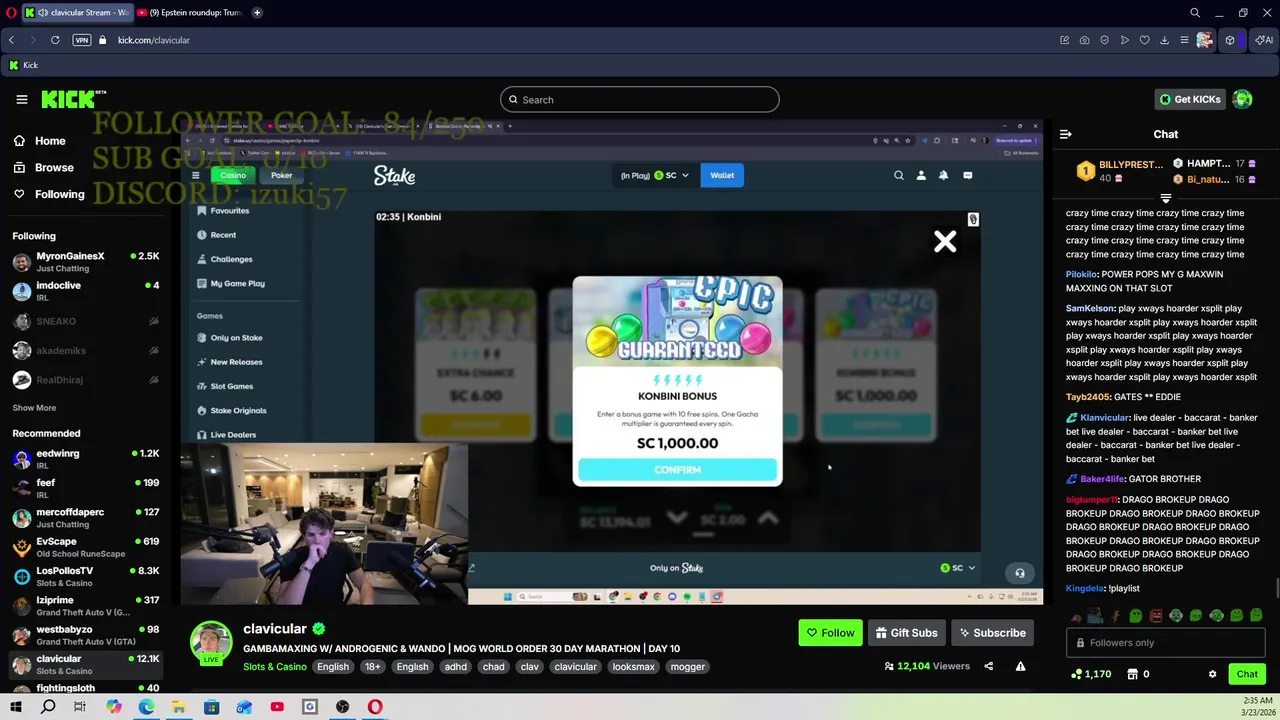Image resolution: width=1280 pixels, height=720 pixels.
Task: Go to the Following section
Action: click(59, 194)
